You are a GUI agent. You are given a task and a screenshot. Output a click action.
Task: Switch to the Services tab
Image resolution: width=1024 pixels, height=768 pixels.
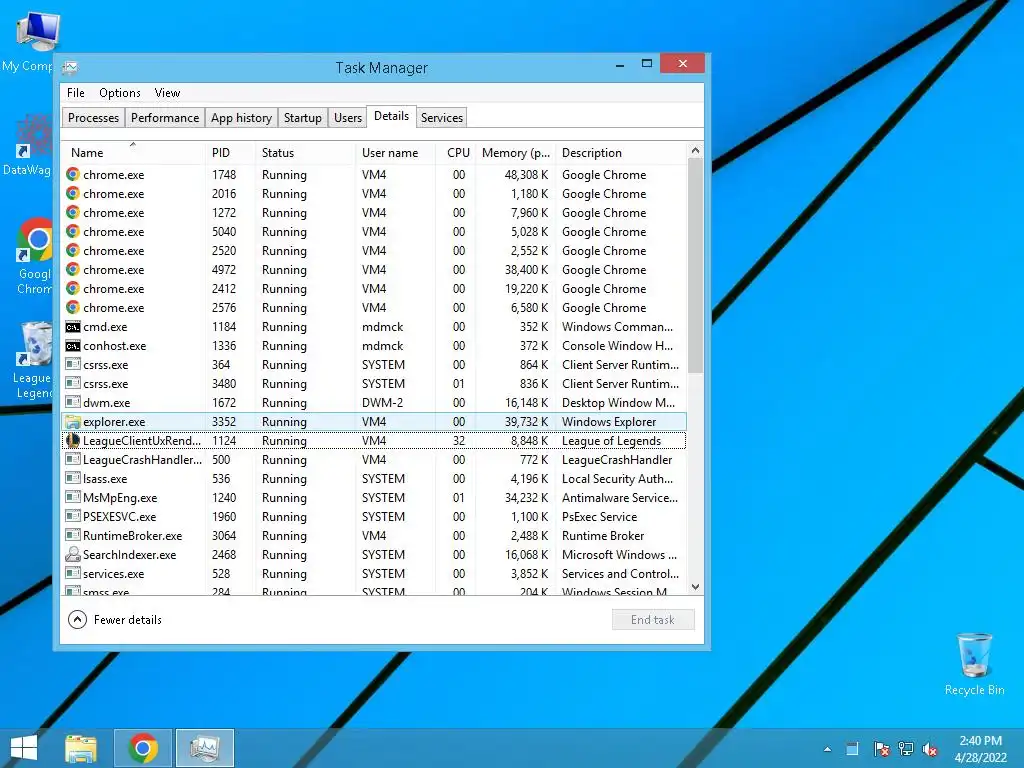(441, 118)
